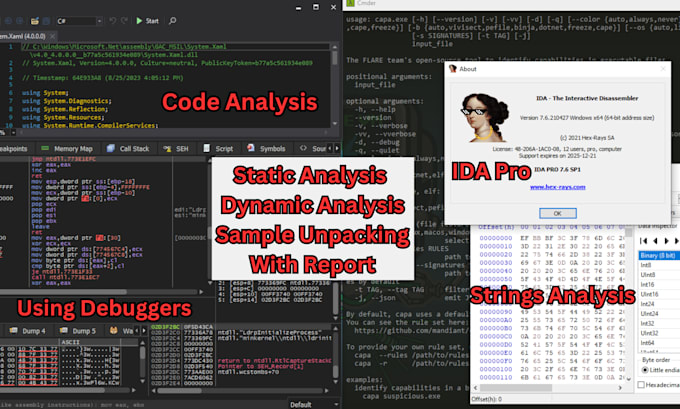Open the www.hex-rays.com link
Image resolution: width=680 pixels, height=409 pixels.
pyautogui.click(x=558, y=187)
